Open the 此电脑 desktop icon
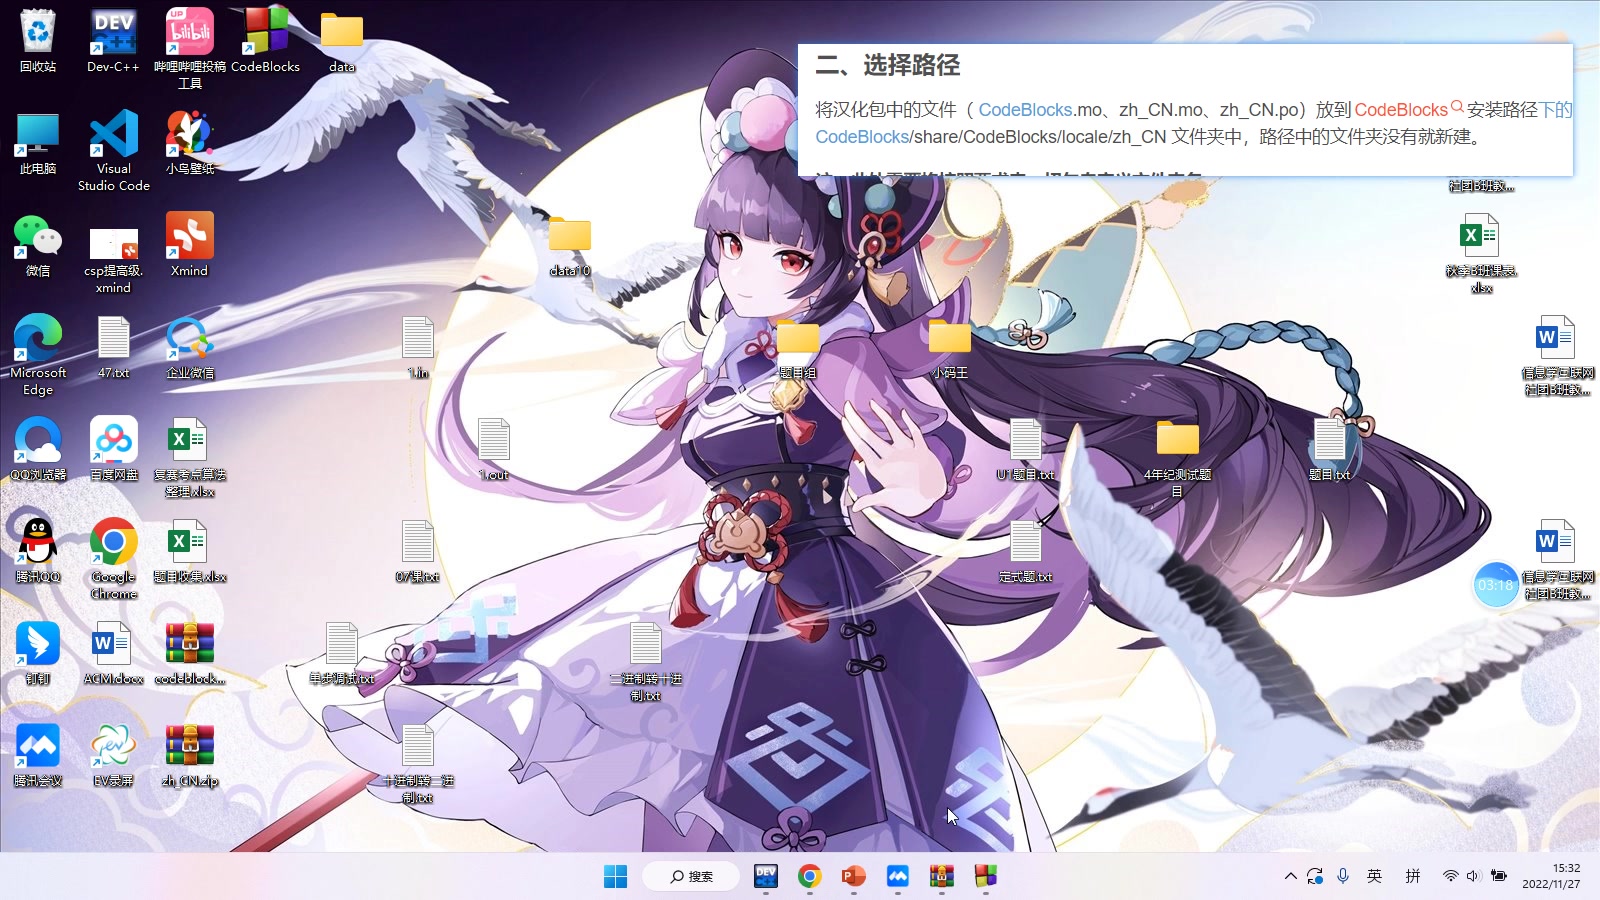Image resolution: width=1600 pixels, height=900 pixels. [x=38, y=144]
